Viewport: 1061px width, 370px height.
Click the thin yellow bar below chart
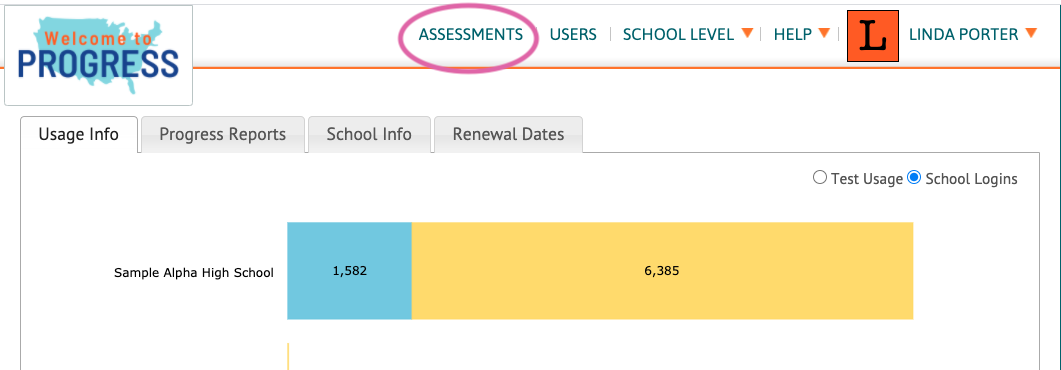pyautogui.click(x=288, y=356)
